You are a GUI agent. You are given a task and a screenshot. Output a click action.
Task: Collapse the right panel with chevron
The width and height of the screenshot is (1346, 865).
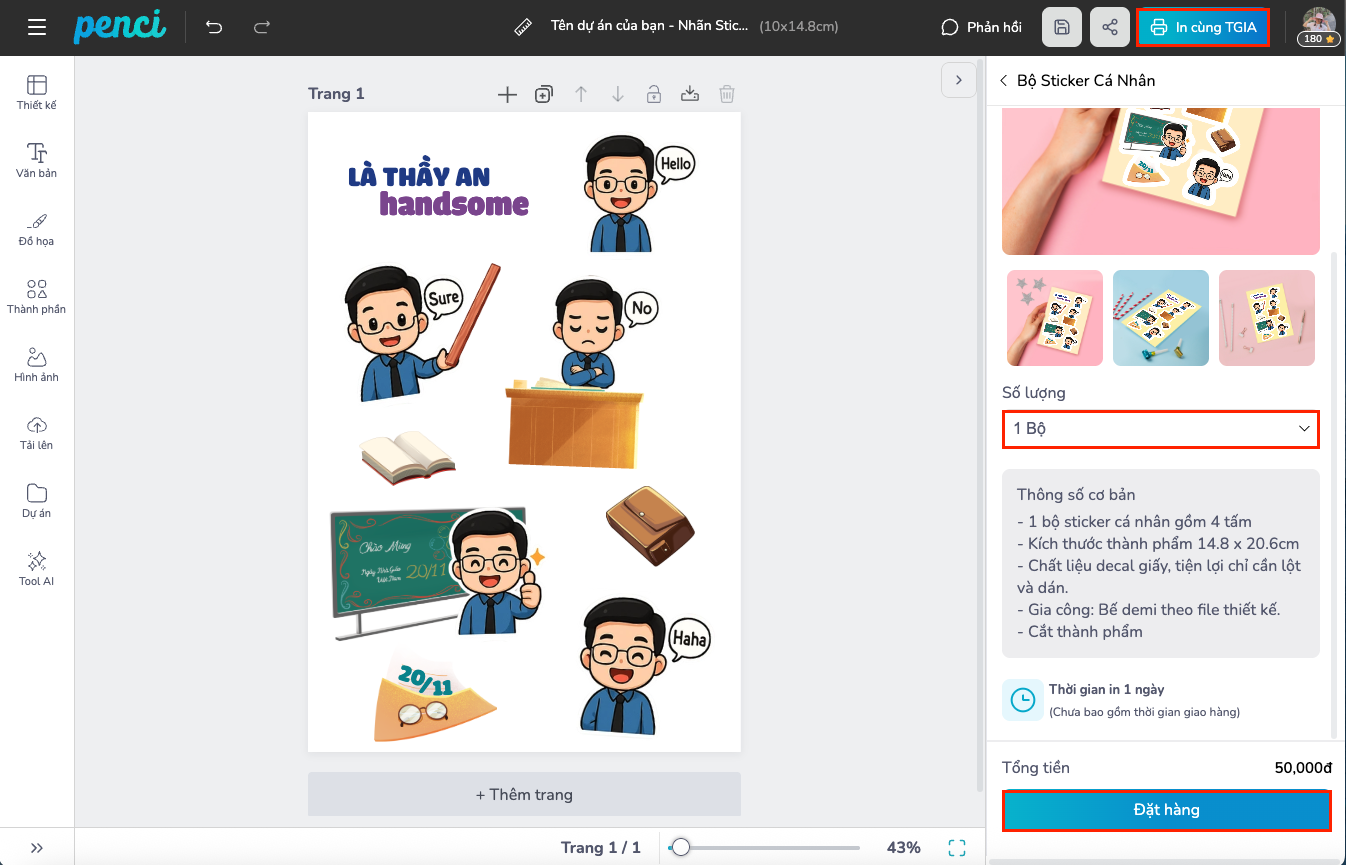point(958,80)
